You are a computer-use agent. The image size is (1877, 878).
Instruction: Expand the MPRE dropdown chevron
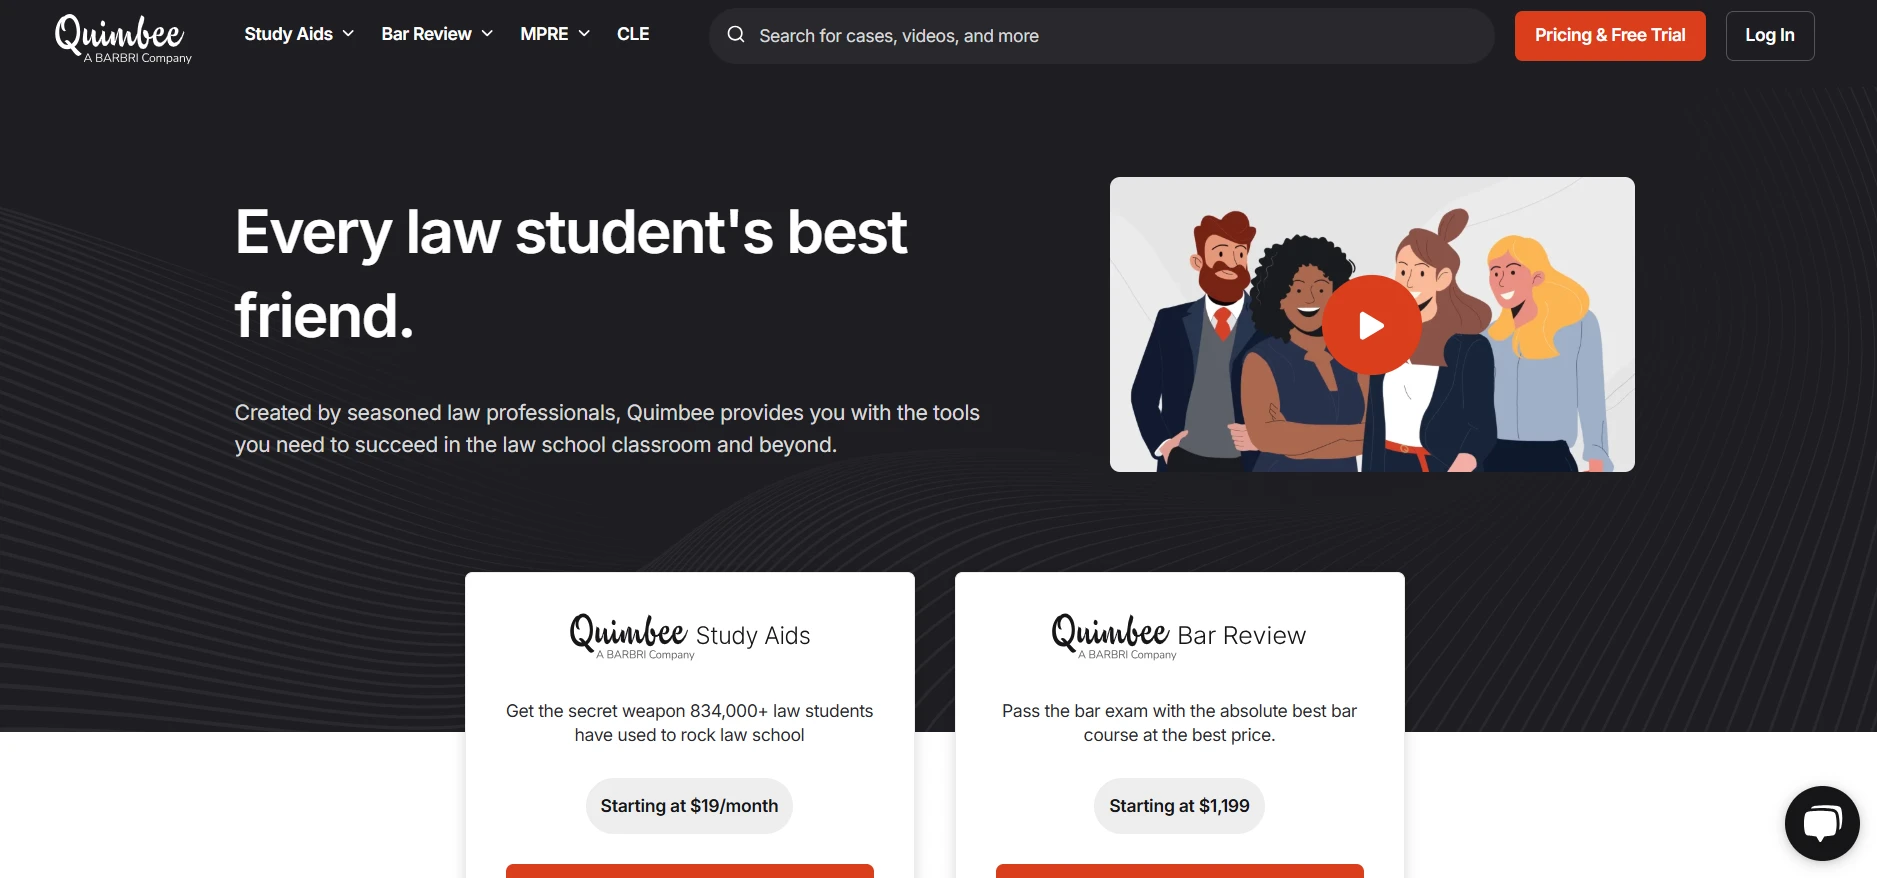[x=584, y=34]
